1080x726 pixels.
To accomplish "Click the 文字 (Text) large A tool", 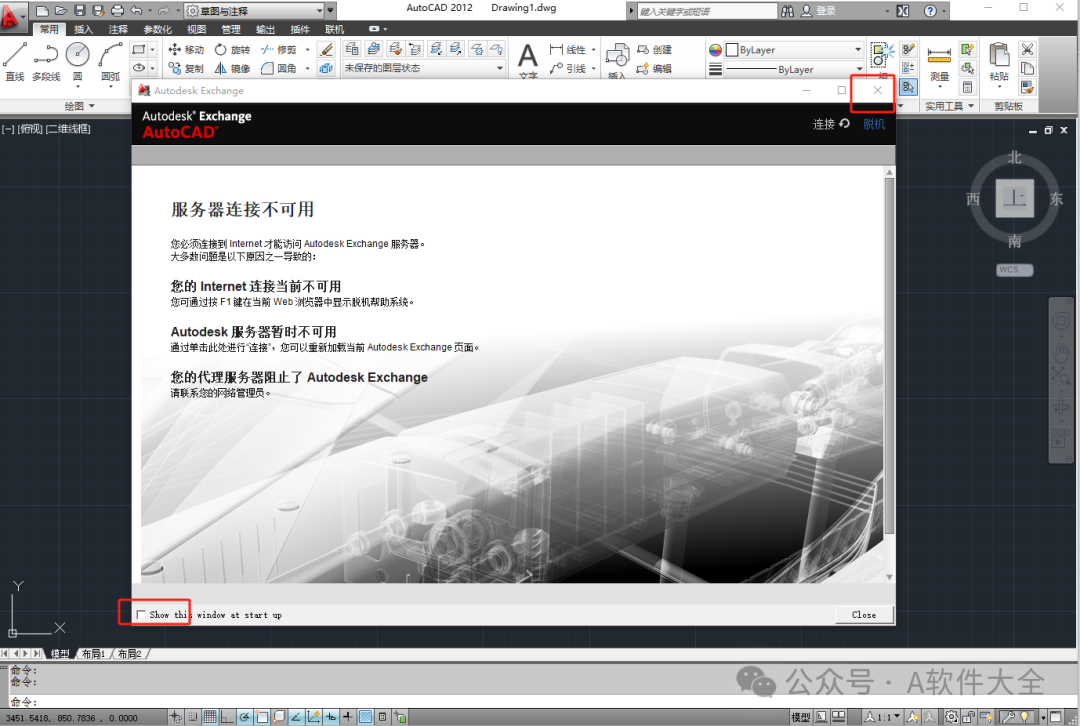I will pos(528,59).
